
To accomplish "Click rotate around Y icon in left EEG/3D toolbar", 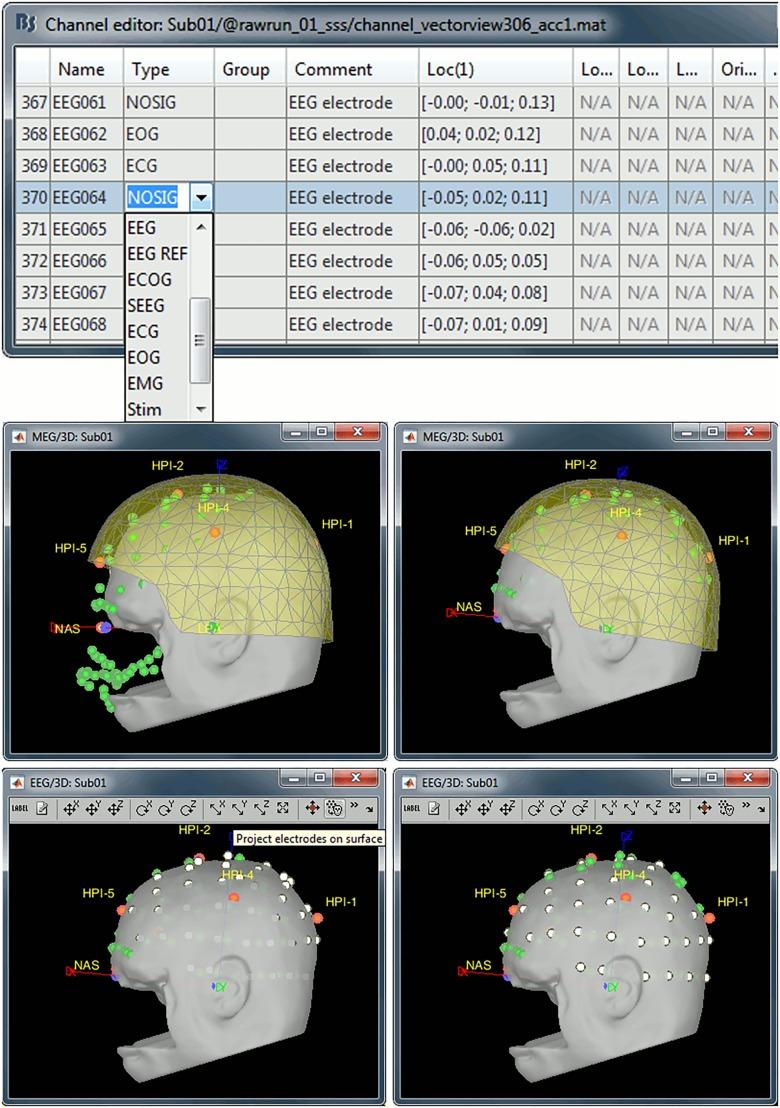I will pos(165,808).
